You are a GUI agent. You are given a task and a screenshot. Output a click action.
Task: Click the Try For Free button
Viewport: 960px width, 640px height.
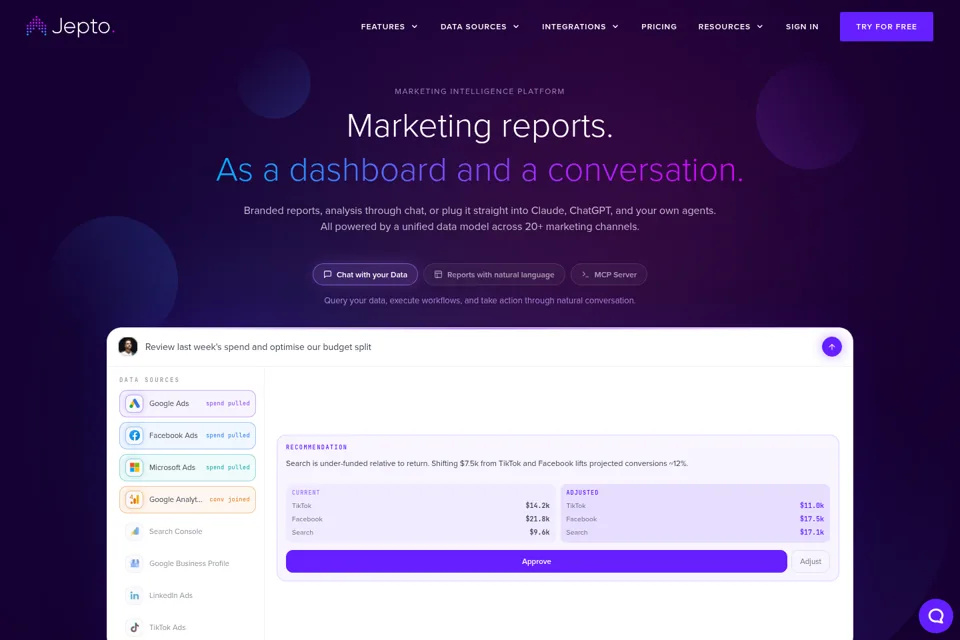point(886,26)
